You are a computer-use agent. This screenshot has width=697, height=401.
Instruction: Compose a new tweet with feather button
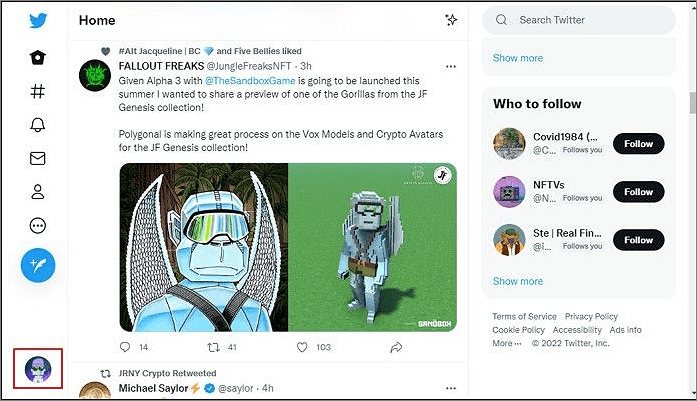[38, 264]
